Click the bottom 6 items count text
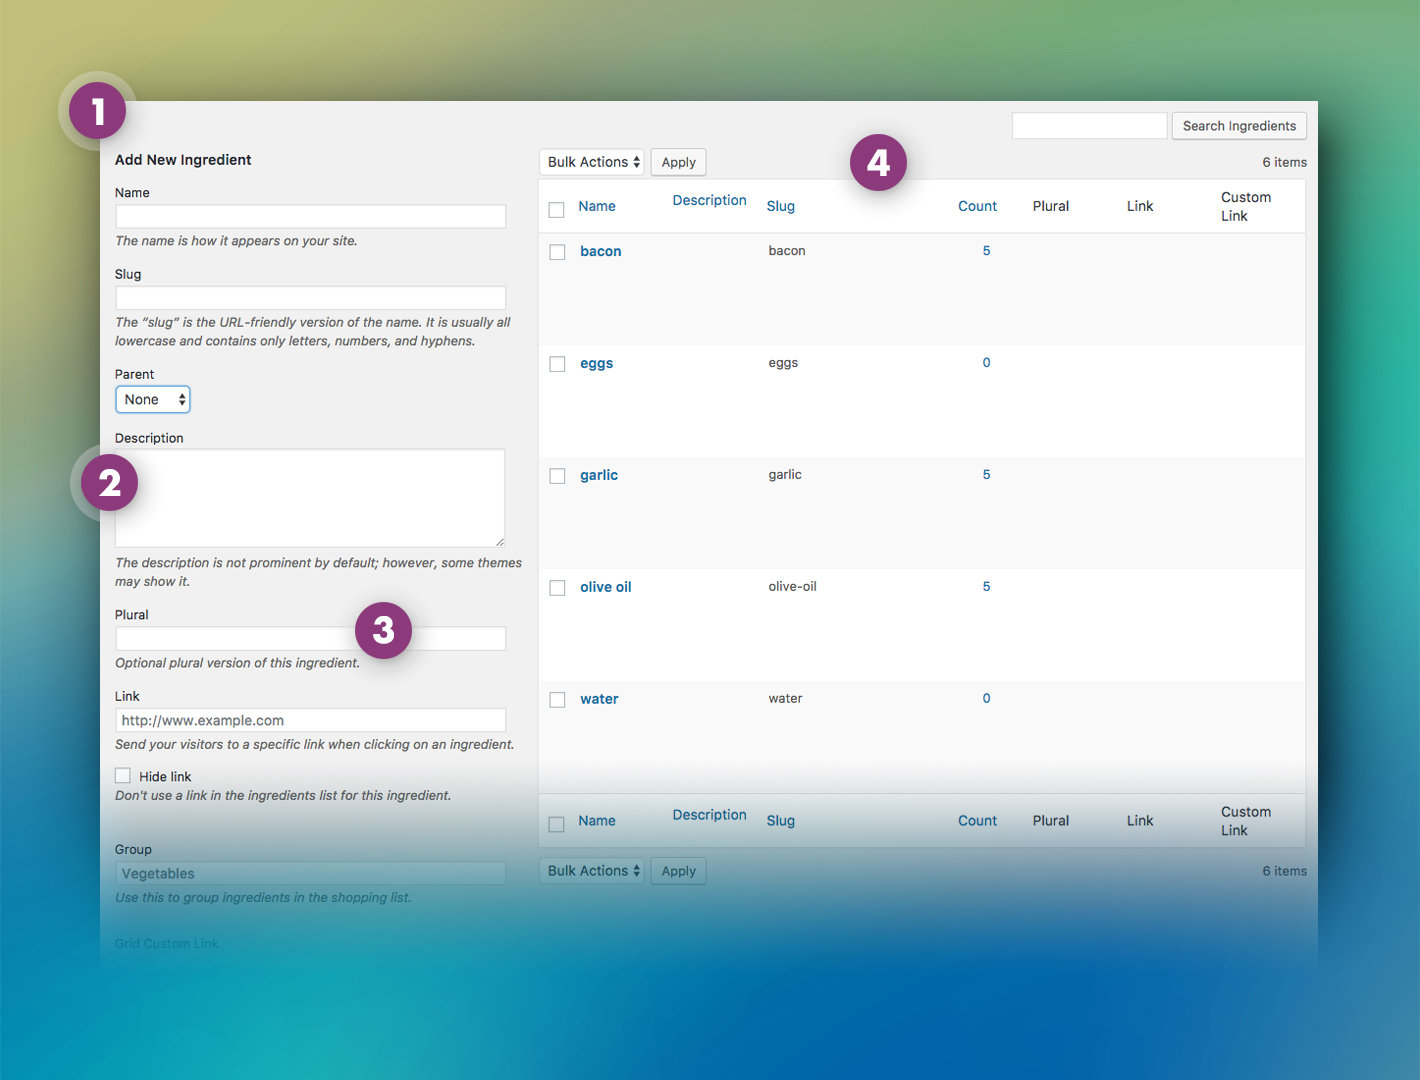 [1284, 871]
